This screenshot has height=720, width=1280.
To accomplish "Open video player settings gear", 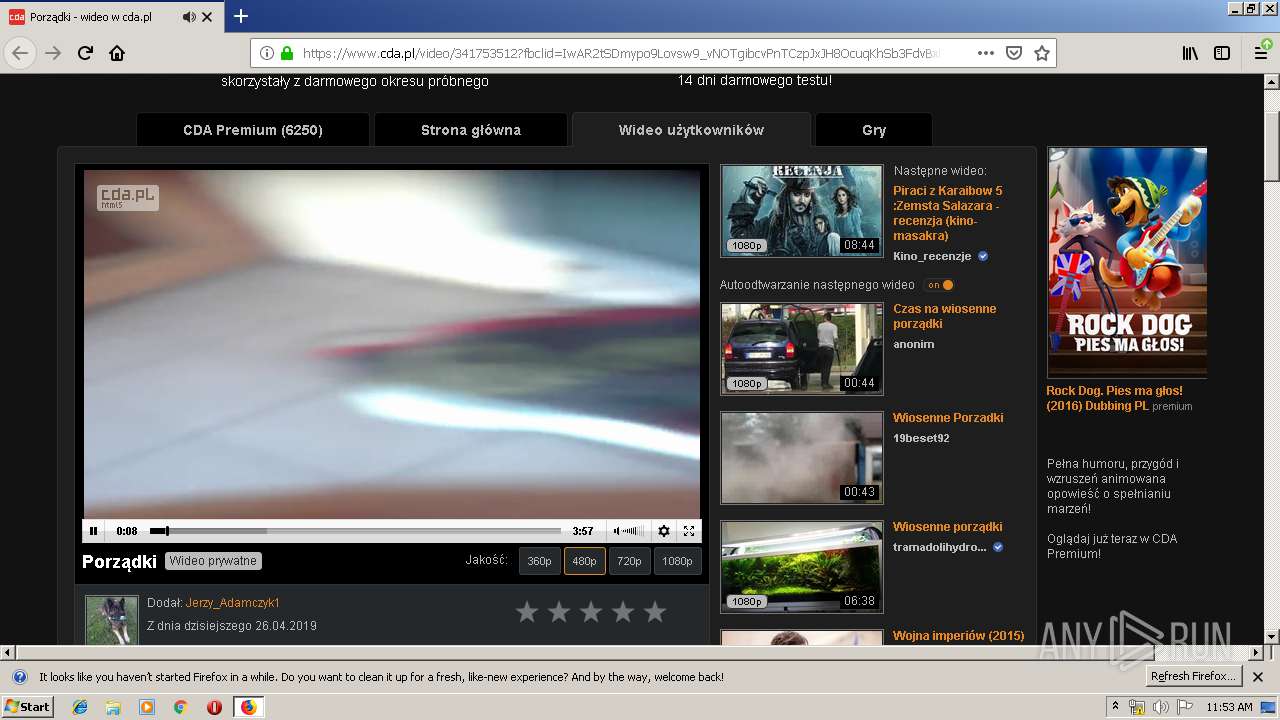I will click(x=663, y=531).
